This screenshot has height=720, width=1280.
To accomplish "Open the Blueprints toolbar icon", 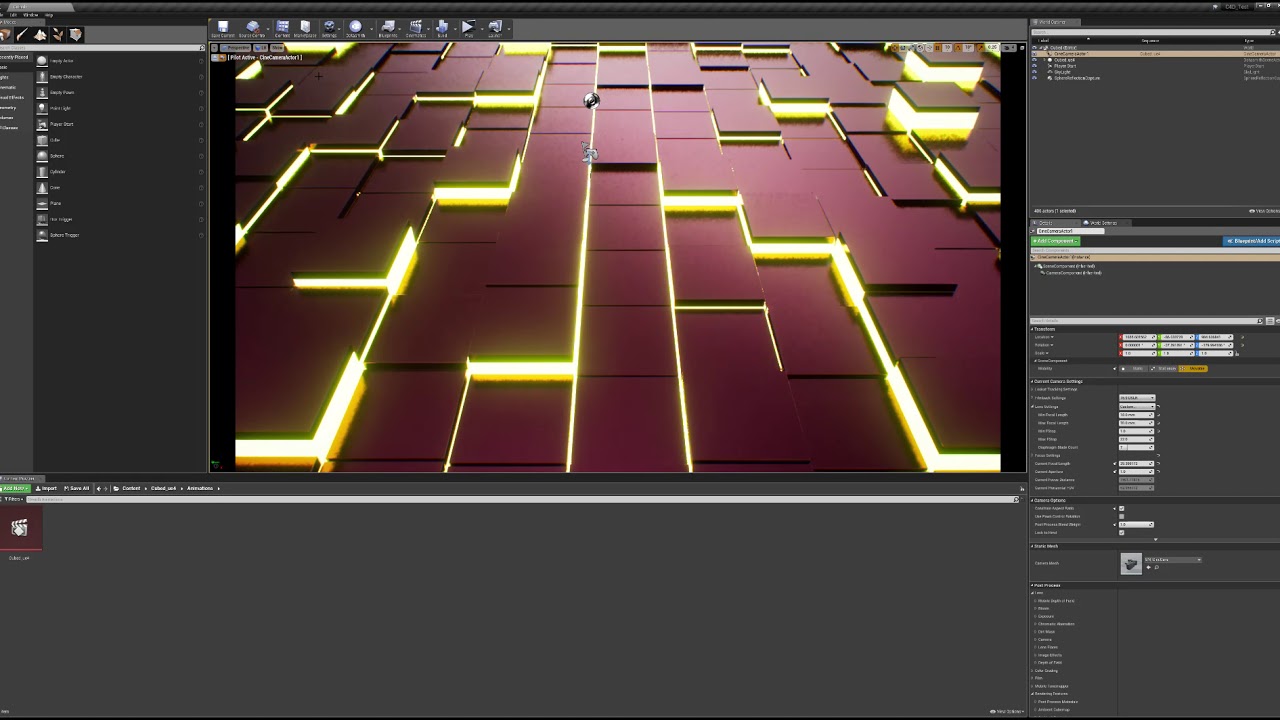I will tap(388, 28).
